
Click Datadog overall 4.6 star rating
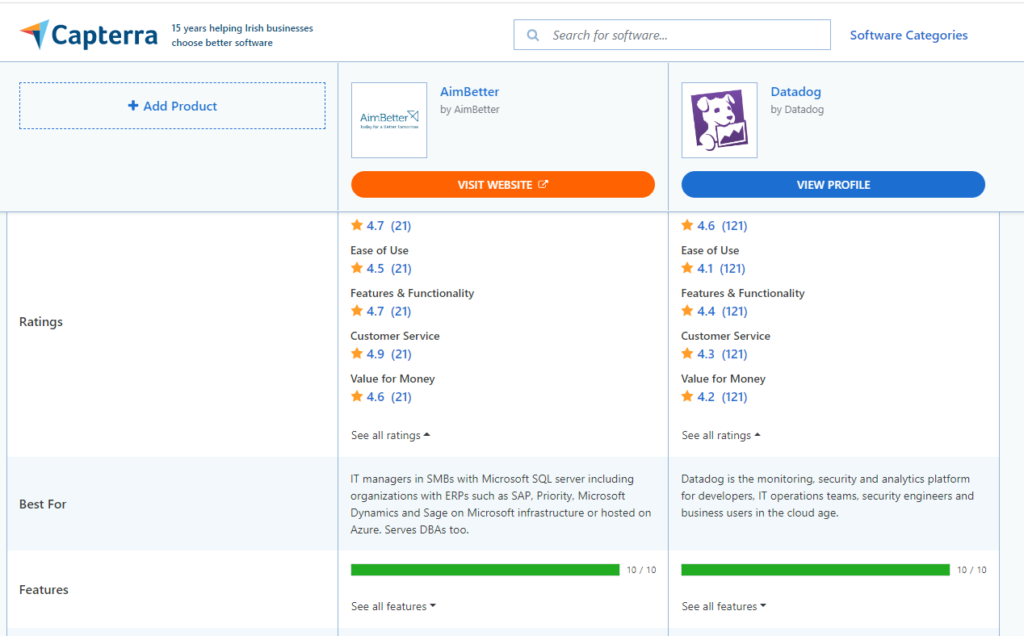[x=714, y=226]
